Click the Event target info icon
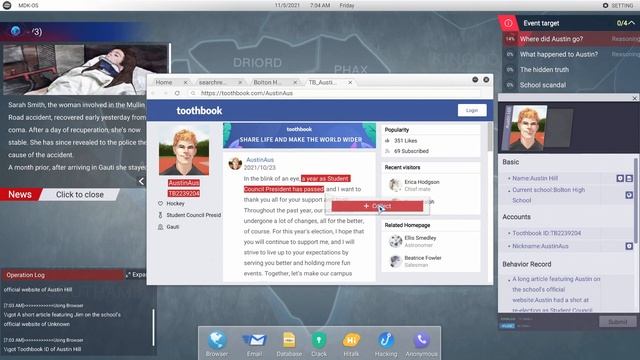The width and height of the screenshot is (640, 360). click(508, 23)
